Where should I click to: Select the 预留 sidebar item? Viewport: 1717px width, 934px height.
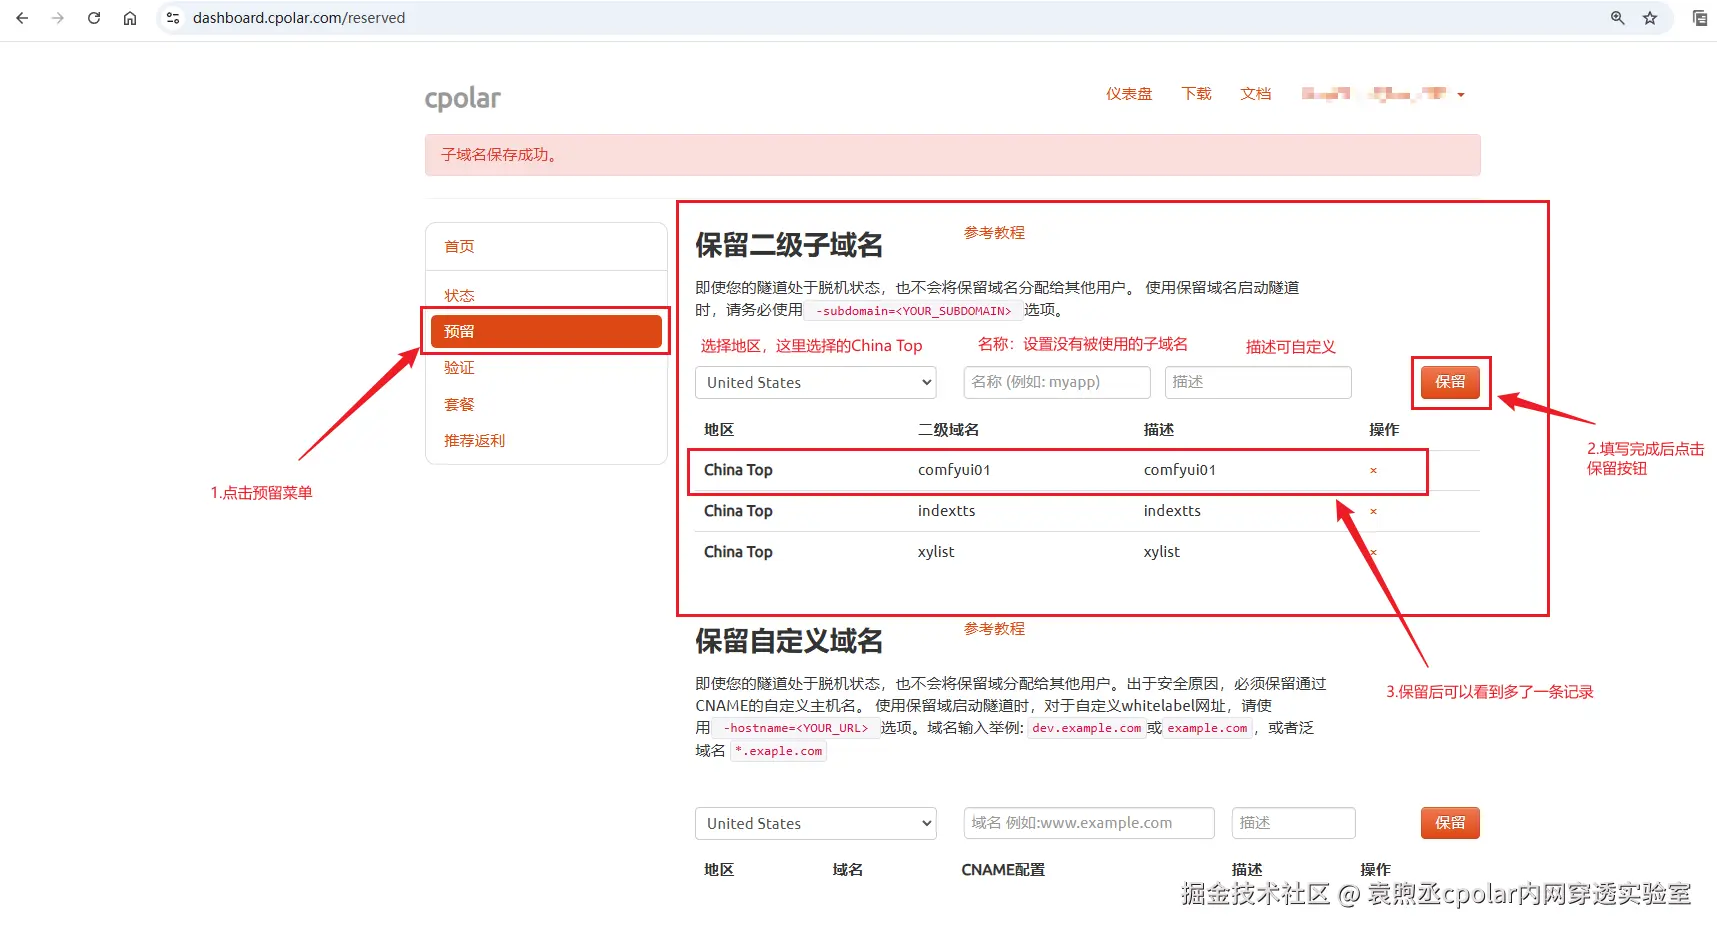[x=546, y=331]
